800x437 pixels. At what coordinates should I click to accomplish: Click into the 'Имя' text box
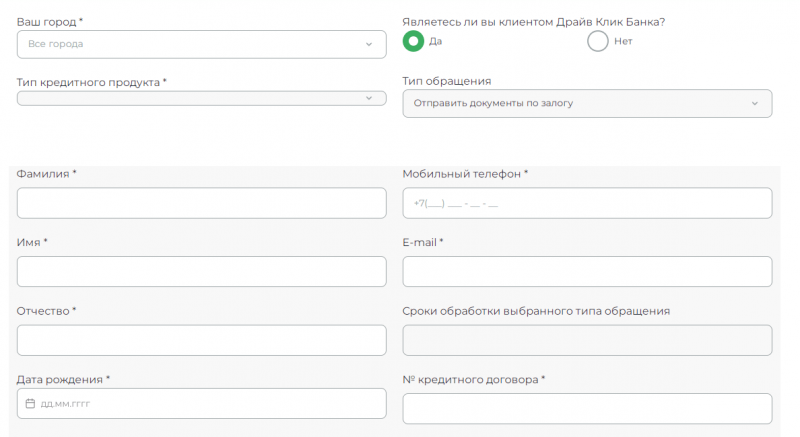(x=201, y=271)
